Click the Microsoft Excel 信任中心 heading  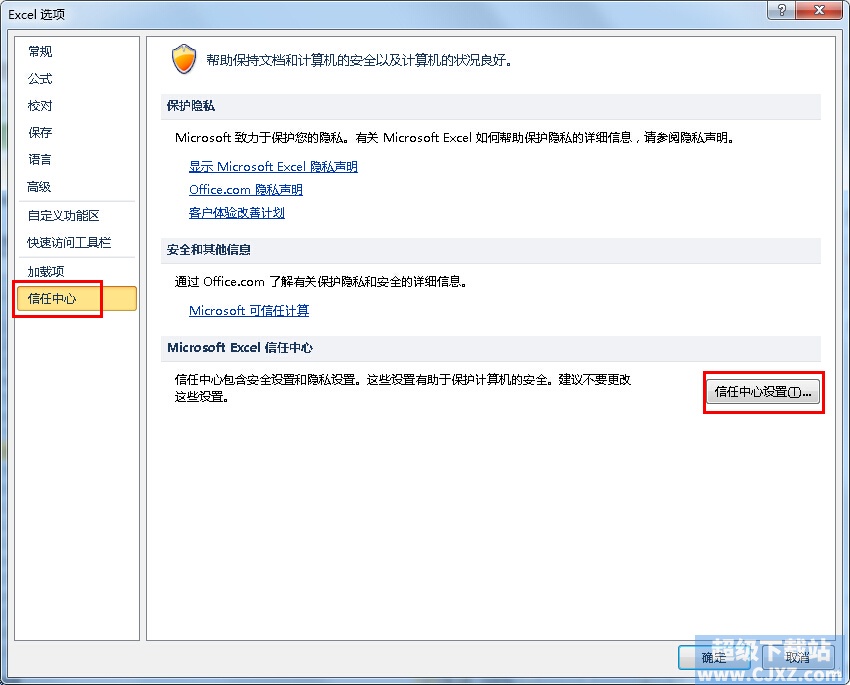point(240,347)
